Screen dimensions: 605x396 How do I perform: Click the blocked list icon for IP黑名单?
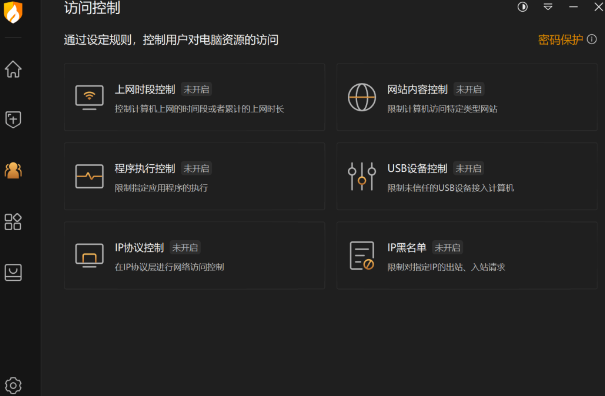coord(362,256)
